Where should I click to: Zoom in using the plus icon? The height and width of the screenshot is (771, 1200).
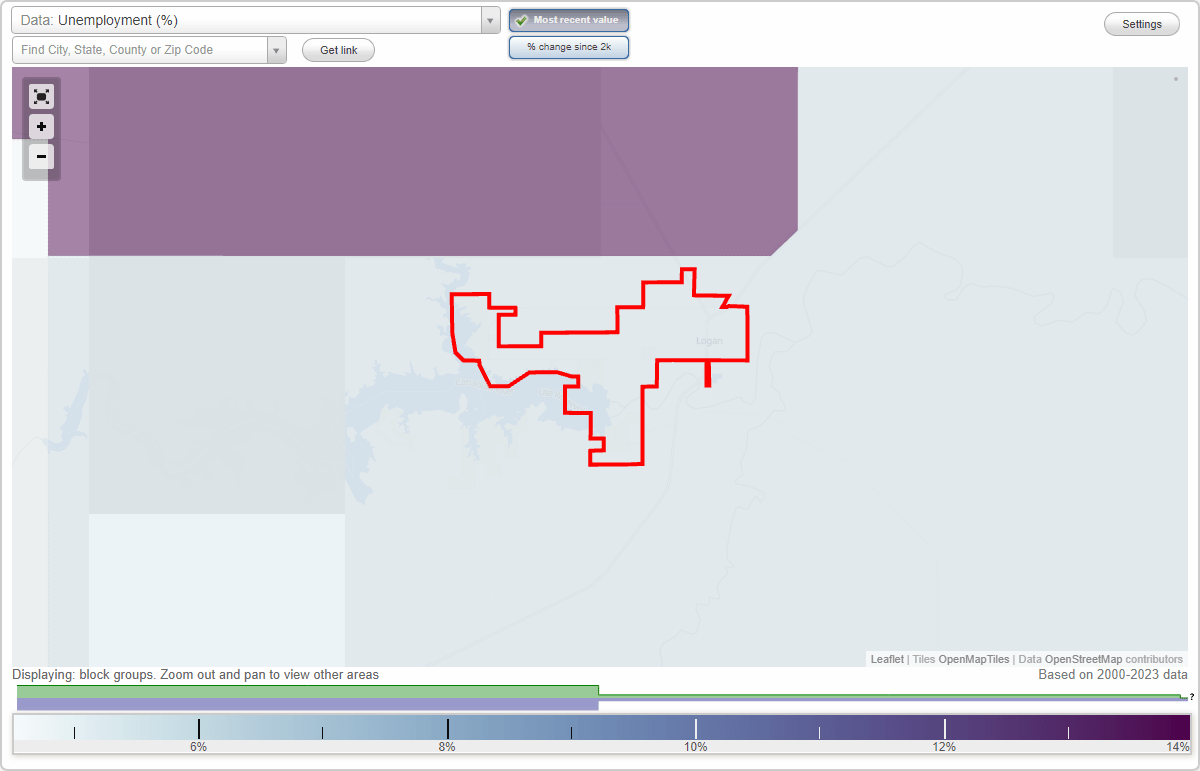[x=41, y=126]
